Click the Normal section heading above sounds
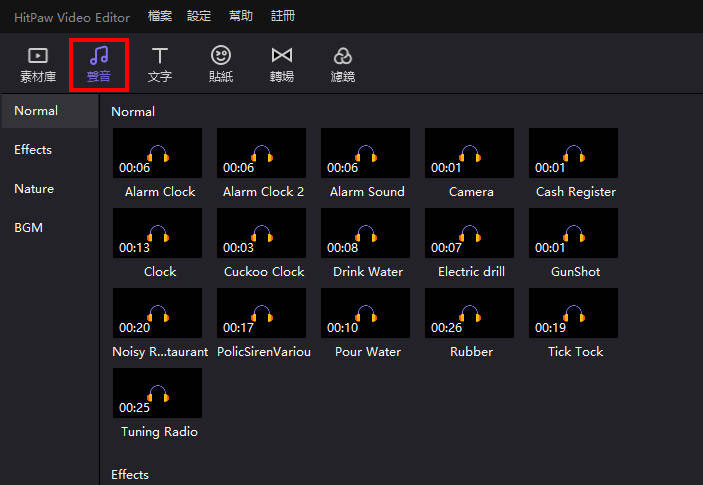The width and height of the screenshot is (703, 485). coord(133,112)
